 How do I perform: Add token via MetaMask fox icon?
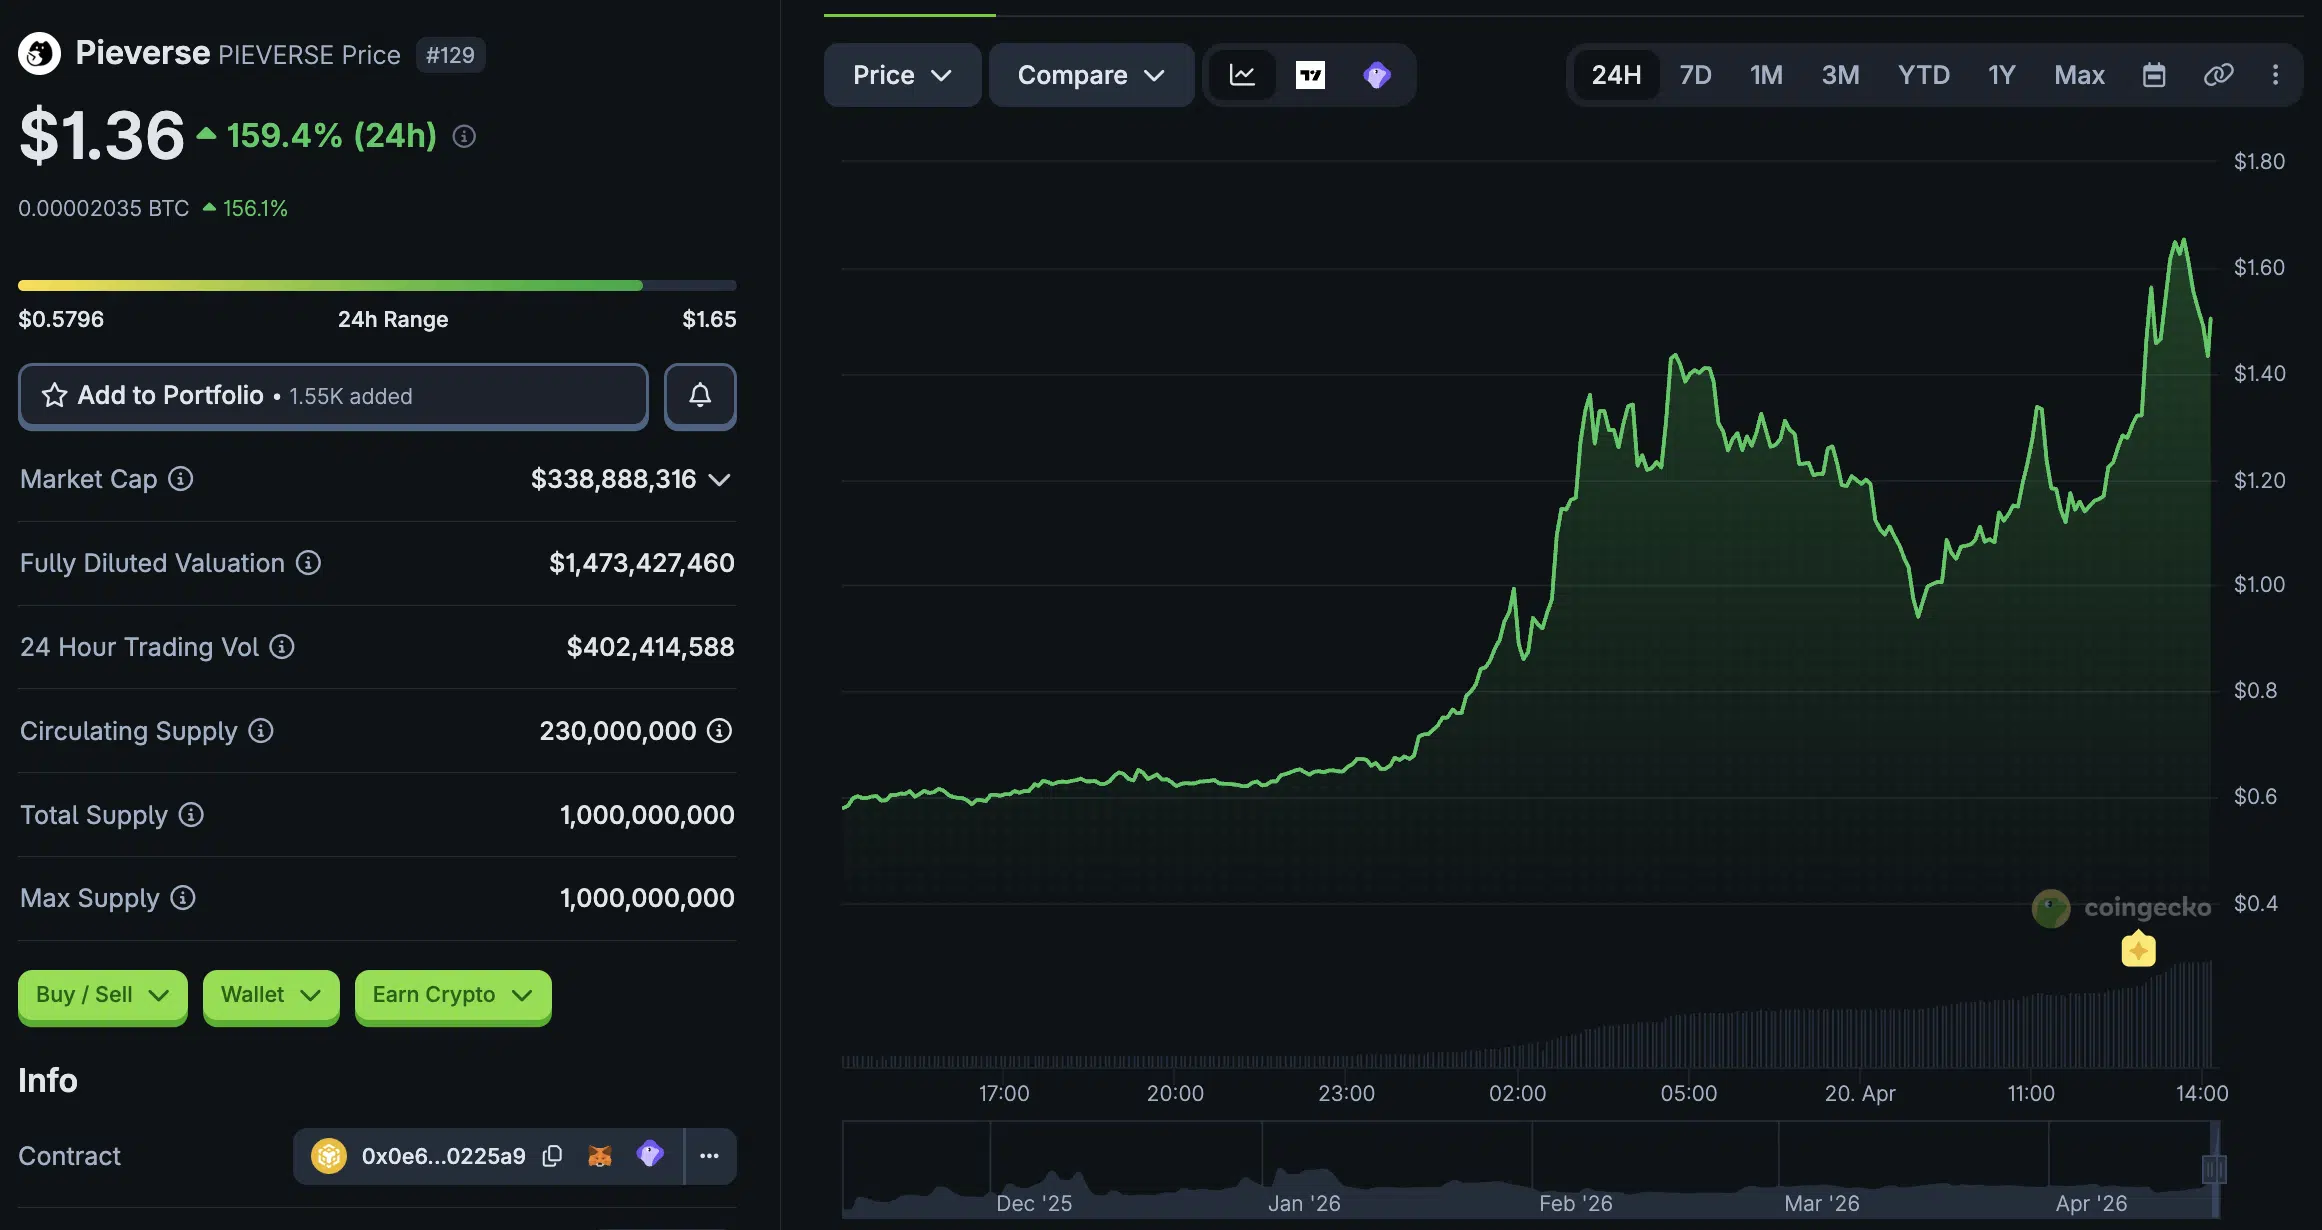pos(600,1156)
